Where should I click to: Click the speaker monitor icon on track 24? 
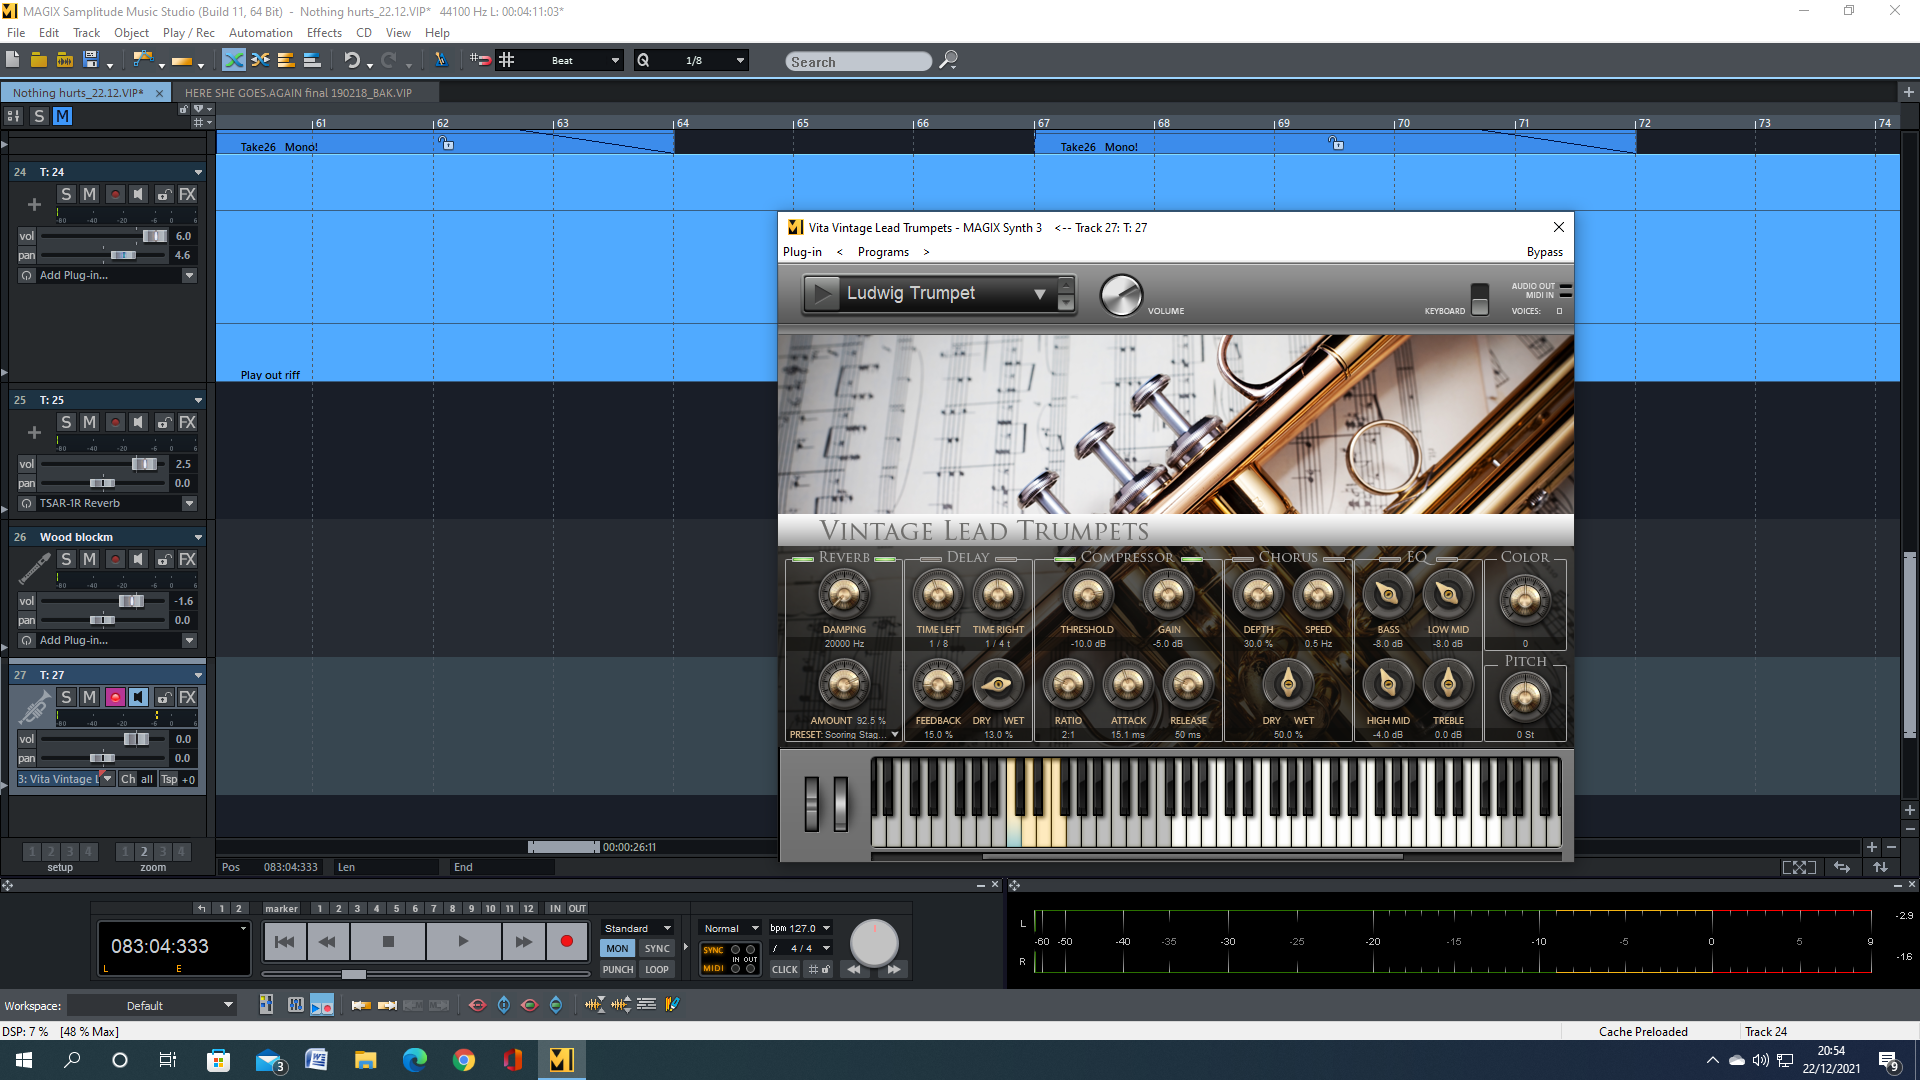click(139, 194)
